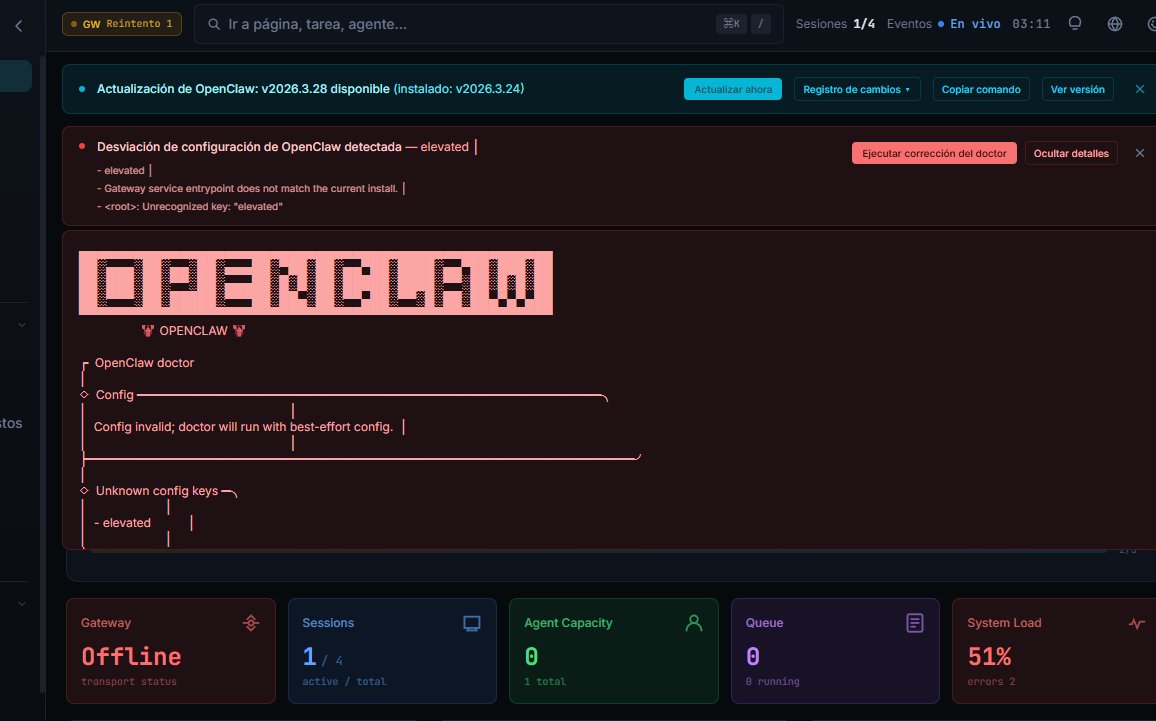
Task: Click Copiar comando button
Action: 981,89
